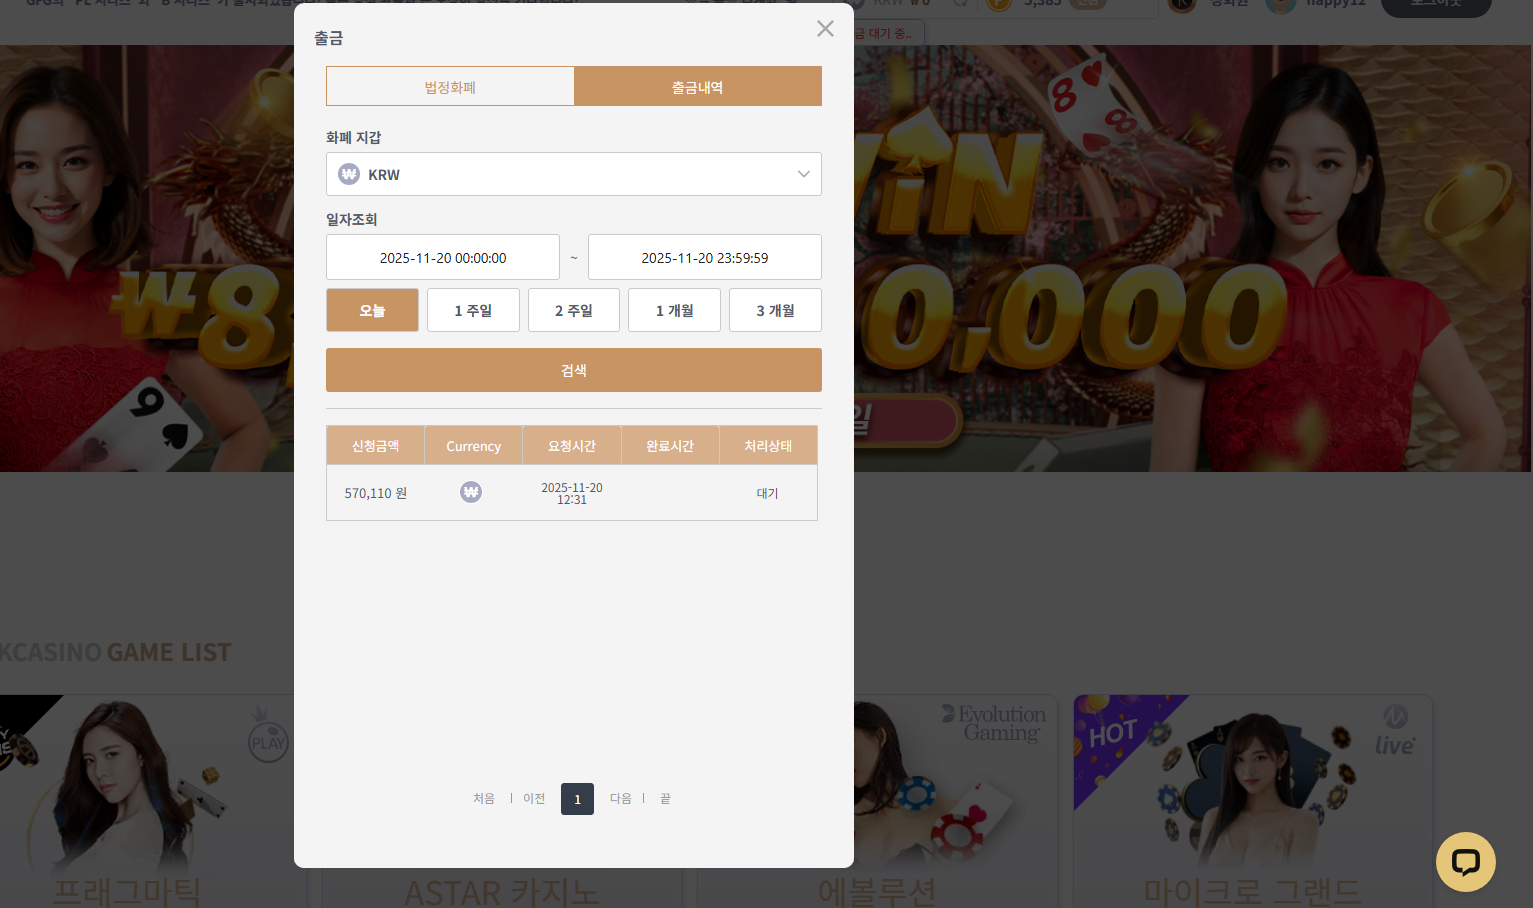
Task: Expand the wallet dropdown chevron
Action: pyautogui.click(x=803, y=174)
